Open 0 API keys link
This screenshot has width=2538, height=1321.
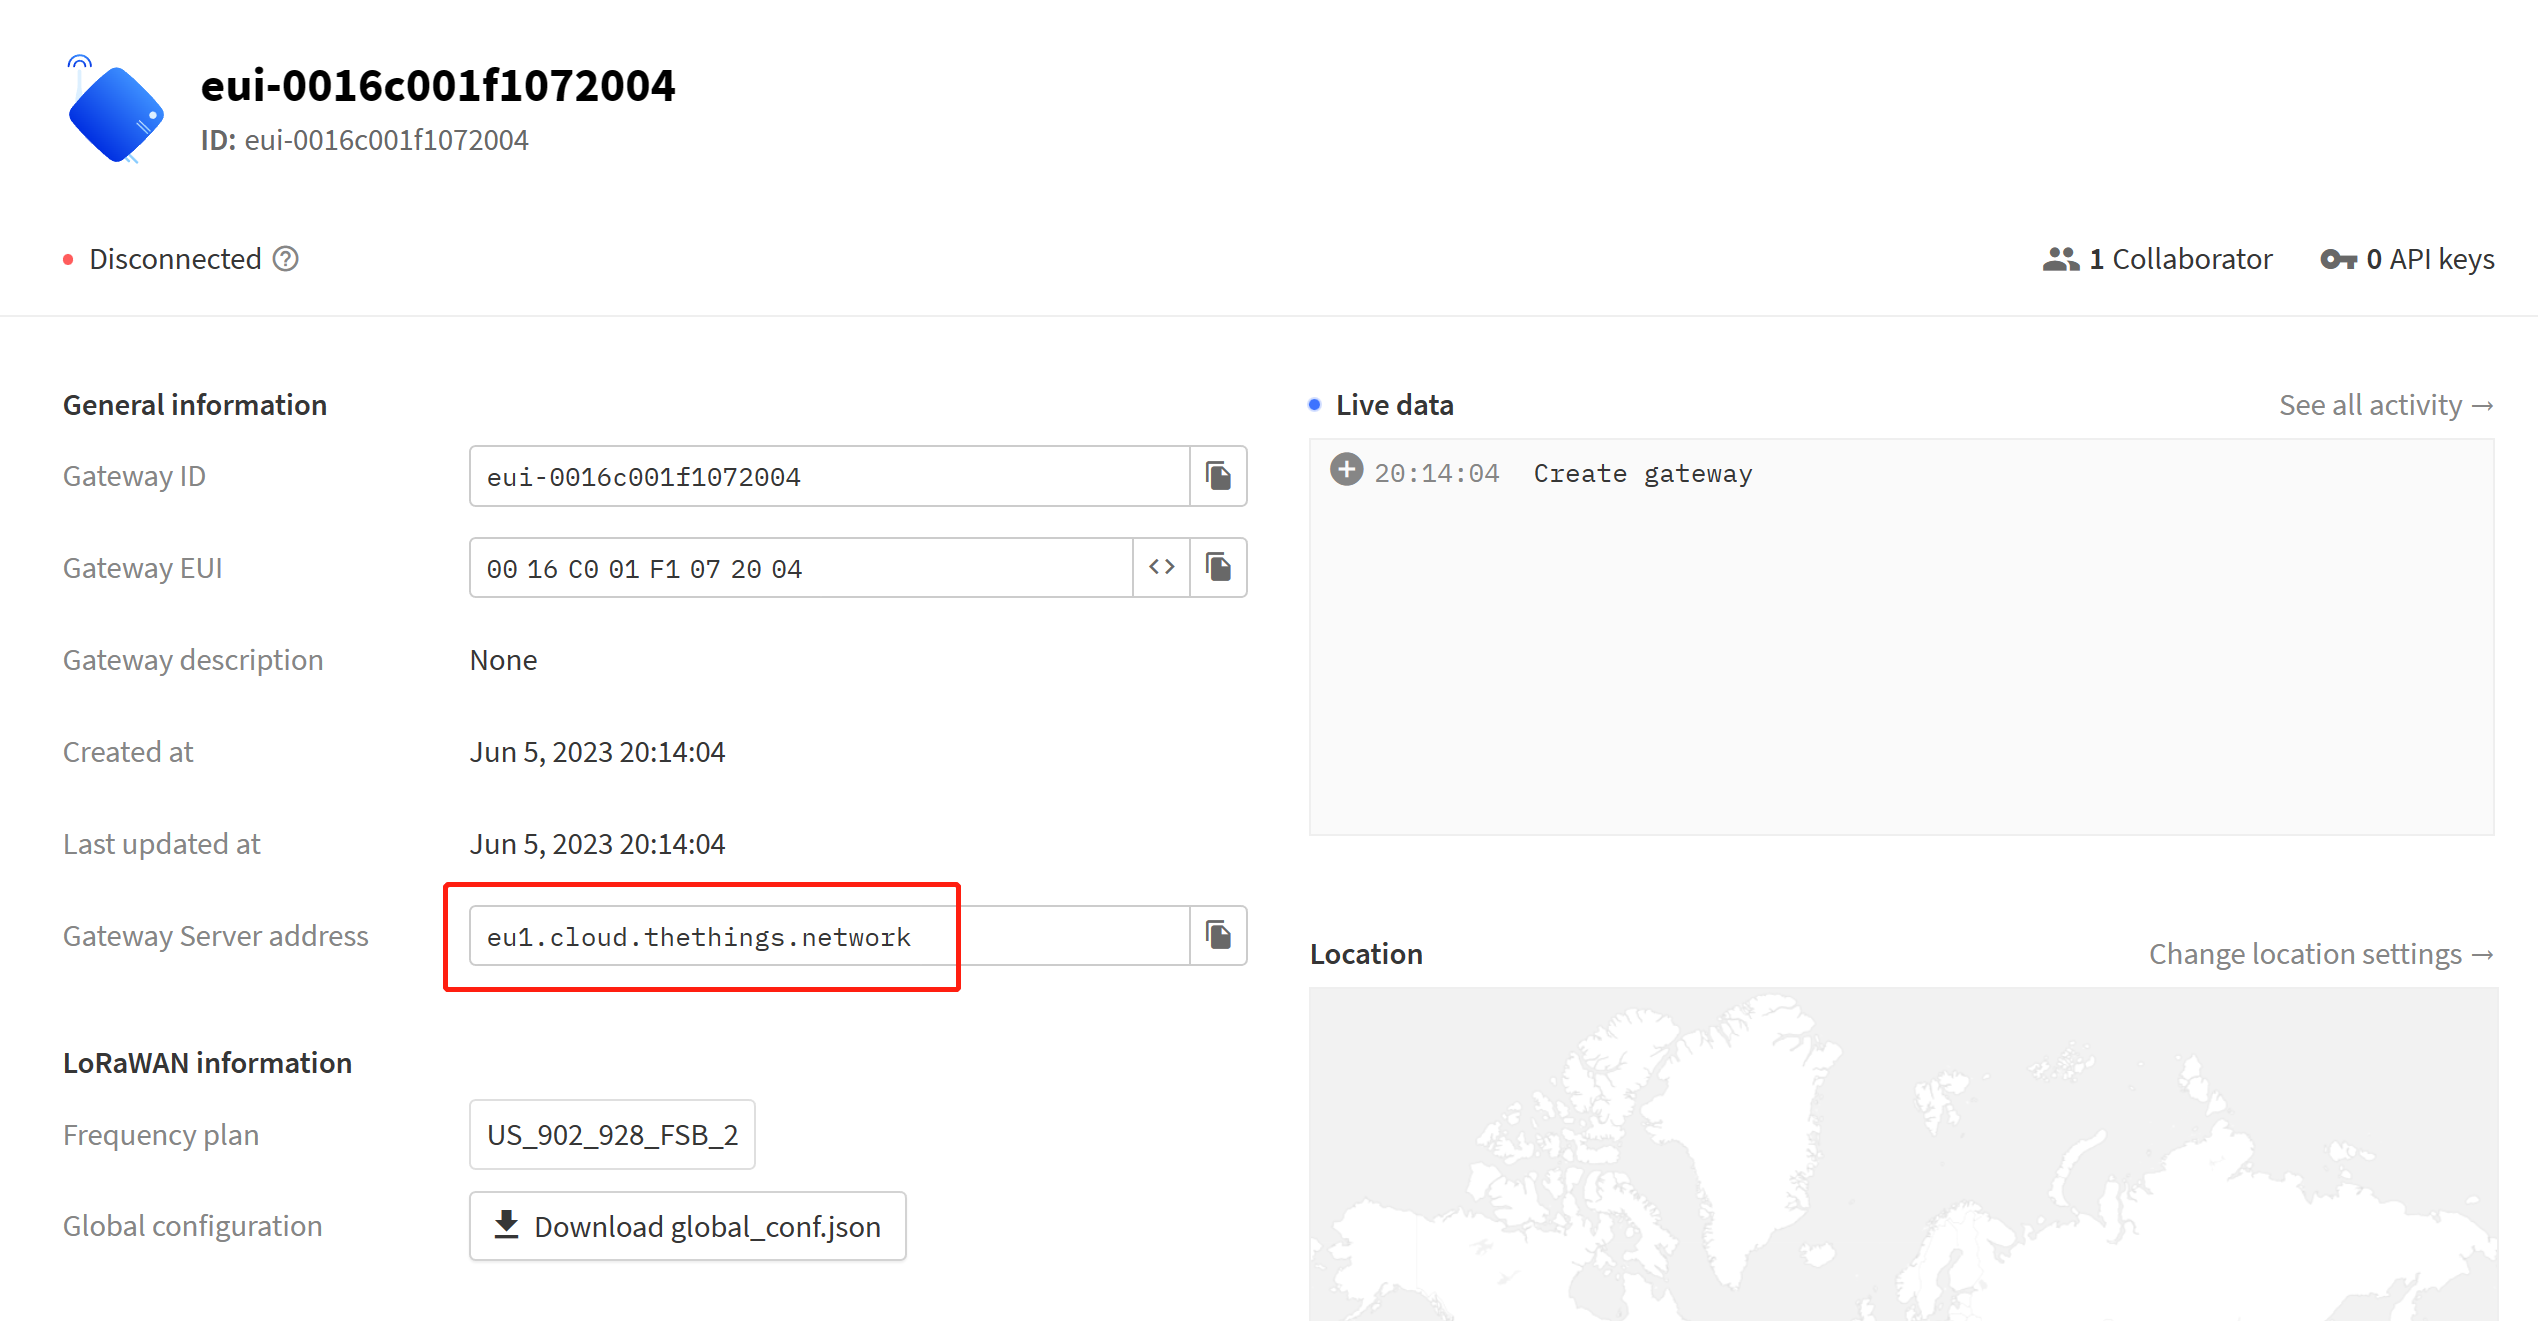point(2407,259)
